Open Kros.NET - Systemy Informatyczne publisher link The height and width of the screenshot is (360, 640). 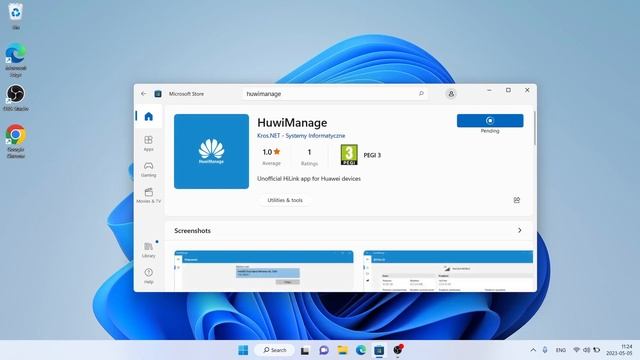tap(301, 136)
